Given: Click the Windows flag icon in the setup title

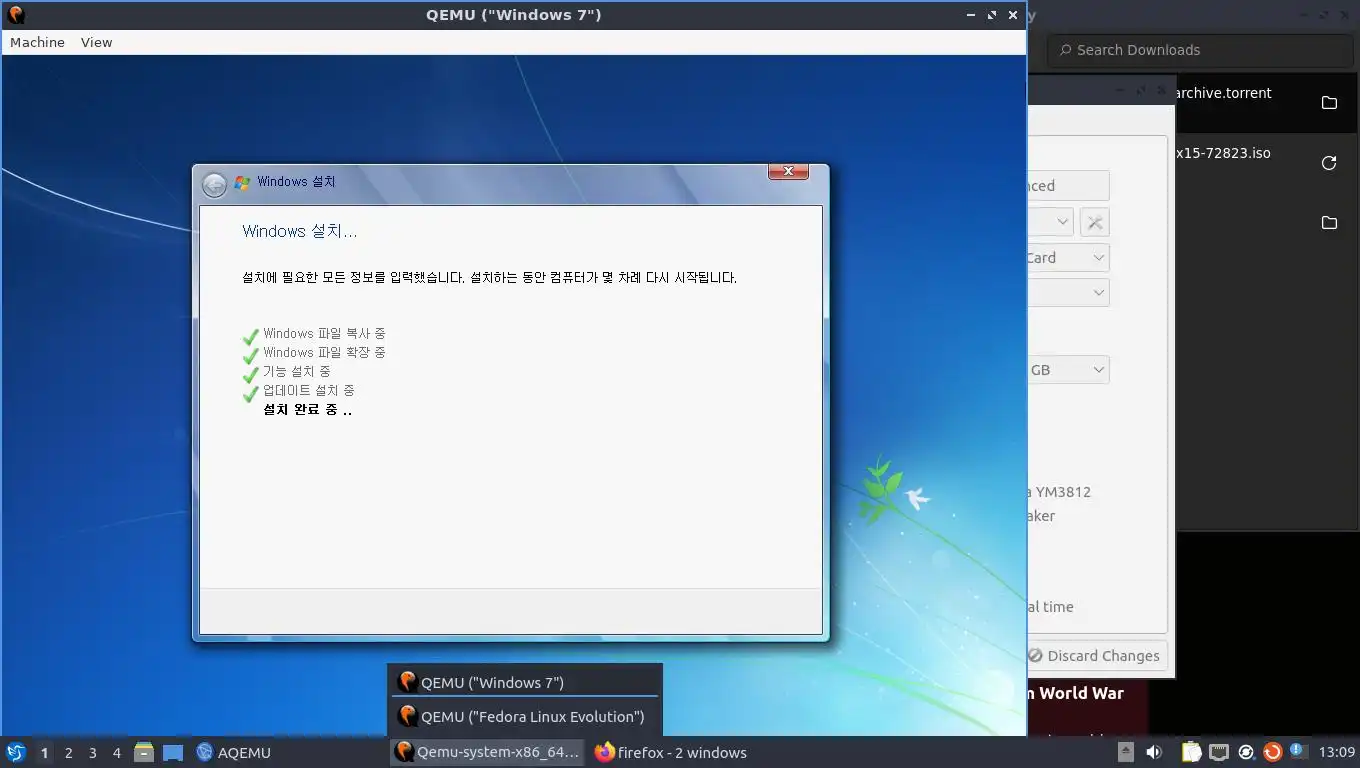Looking at the screenshot, I should pyautogui.click(x=242, y=182).
